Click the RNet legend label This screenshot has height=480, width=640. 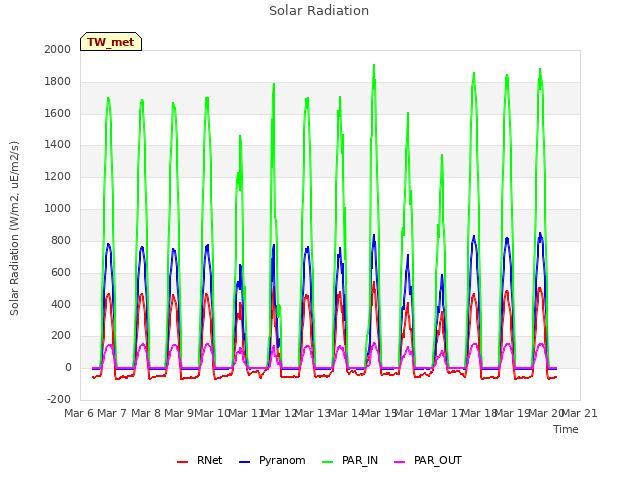(x=209, y=460)
